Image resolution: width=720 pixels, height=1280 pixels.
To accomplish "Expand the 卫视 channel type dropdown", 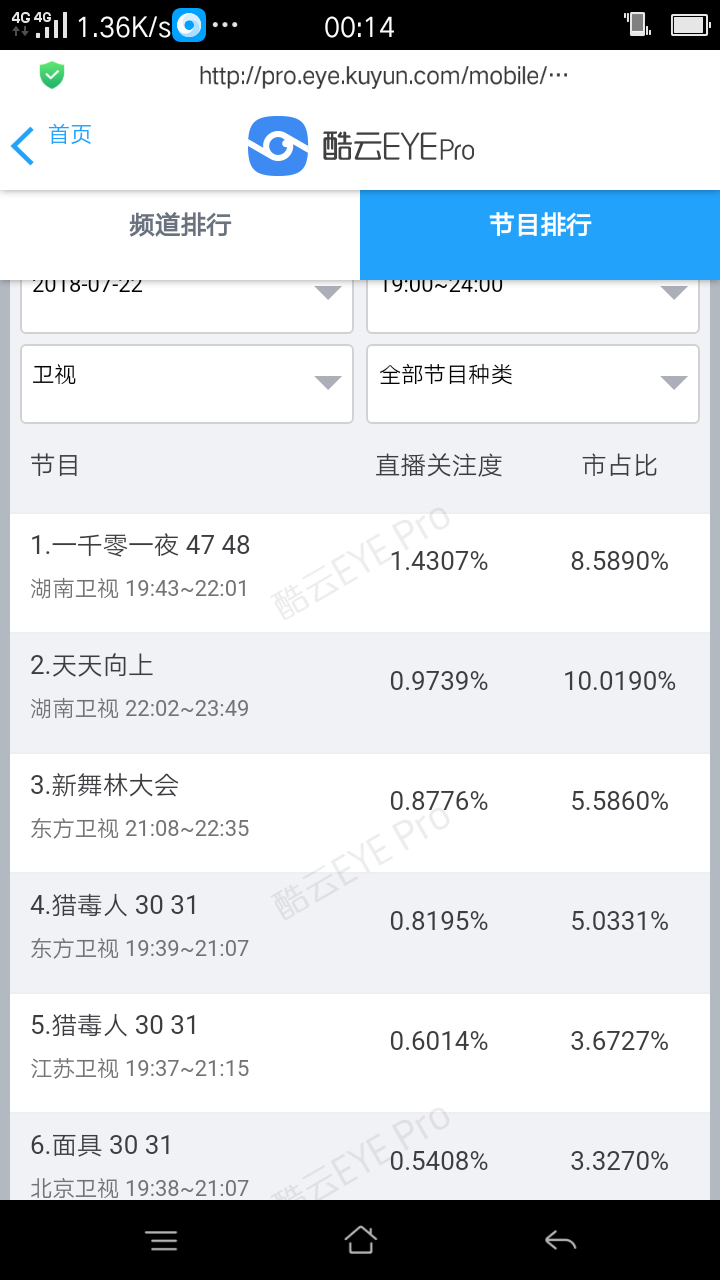I will 187,384.
